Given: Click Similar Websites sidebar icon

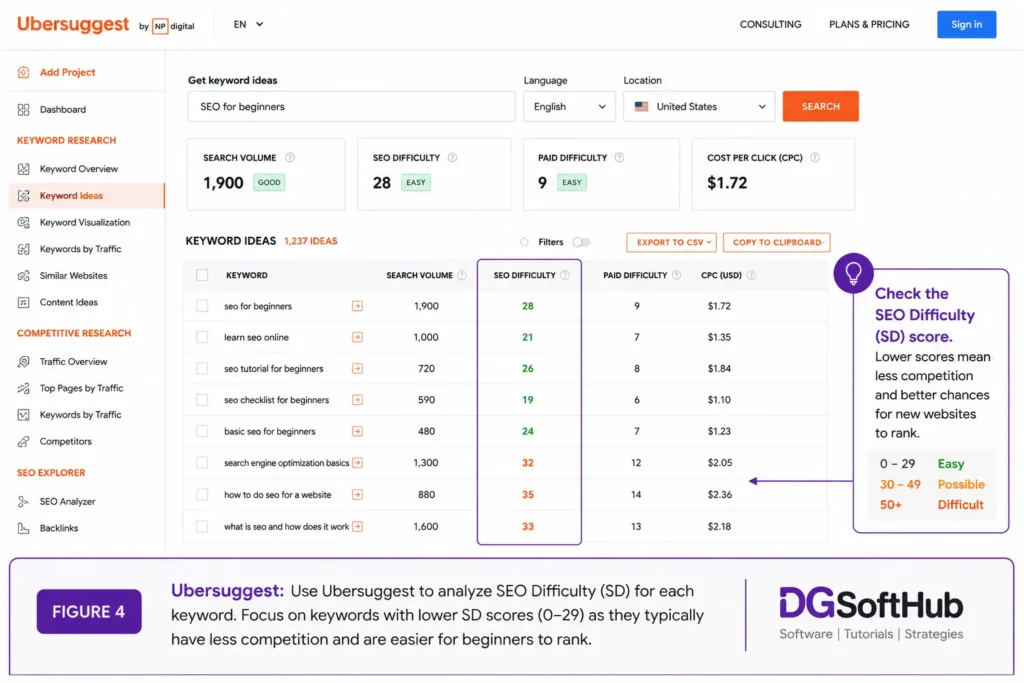Looking at the screenshot, I should click(x=24, y=276).
